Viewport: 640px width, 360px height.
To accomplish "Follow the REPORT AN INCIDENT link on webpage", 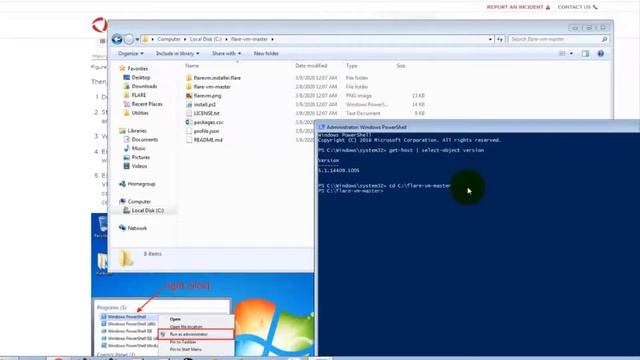I will click(x=515, y=7).
